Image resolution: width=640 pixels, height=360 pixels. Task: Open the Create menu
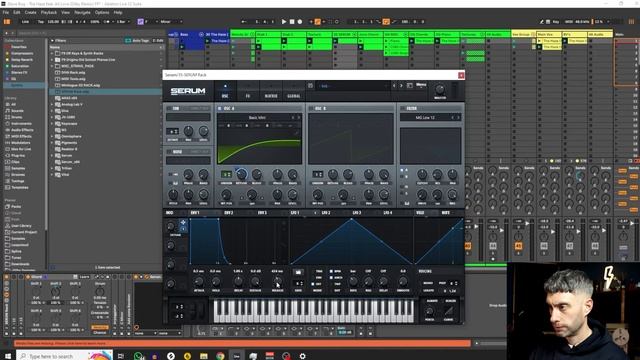point(30,13)
